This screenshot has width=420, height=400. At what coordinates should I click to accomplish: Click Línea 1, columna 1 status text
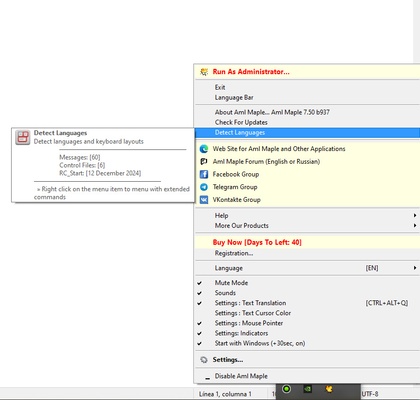tap(225, 394)
